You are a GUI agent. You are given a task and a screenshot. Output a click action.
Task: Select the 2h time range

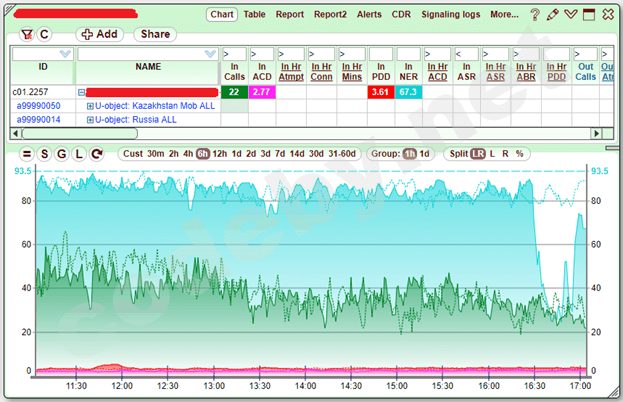pos(174,154)
